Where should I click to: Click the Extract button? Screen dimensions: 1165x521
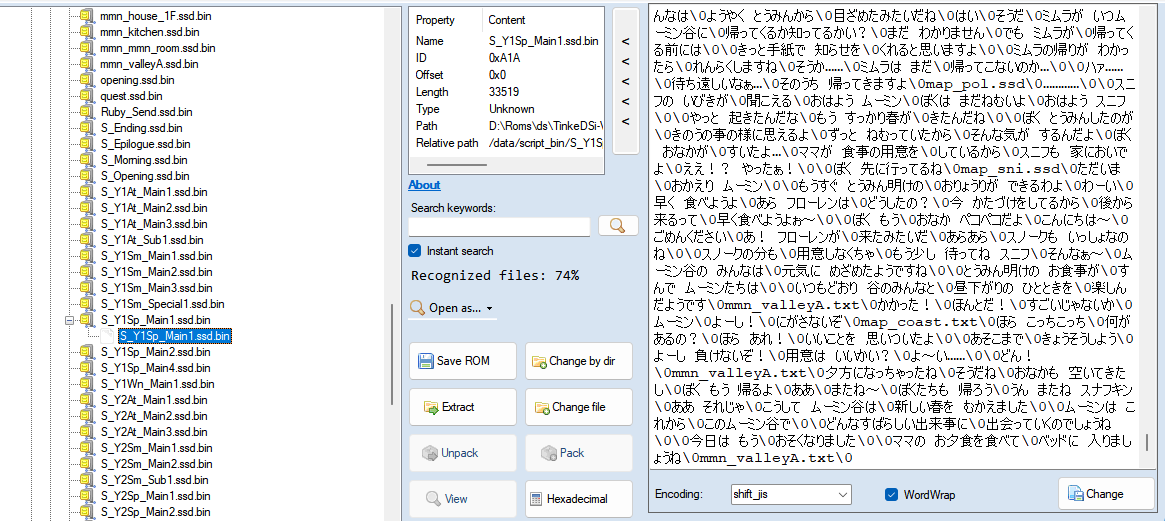(x=463, y=407)
